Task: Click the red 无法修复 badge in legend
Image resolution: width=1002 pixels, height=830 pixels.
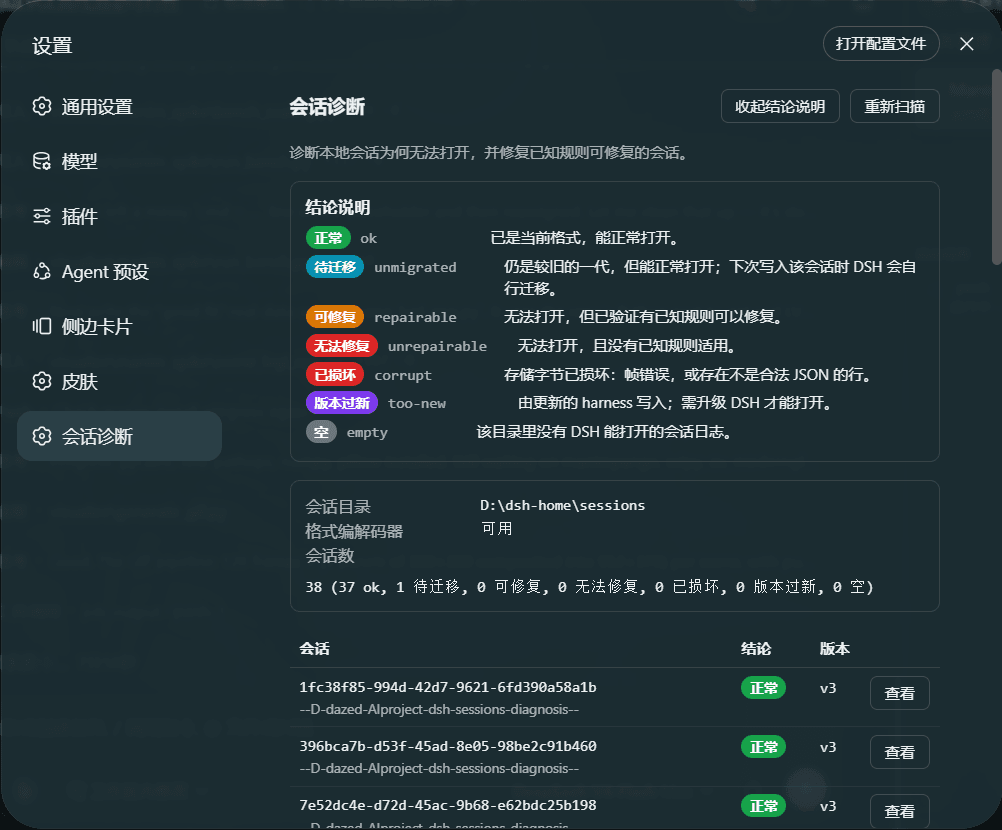Action: (x=341, y=346)
